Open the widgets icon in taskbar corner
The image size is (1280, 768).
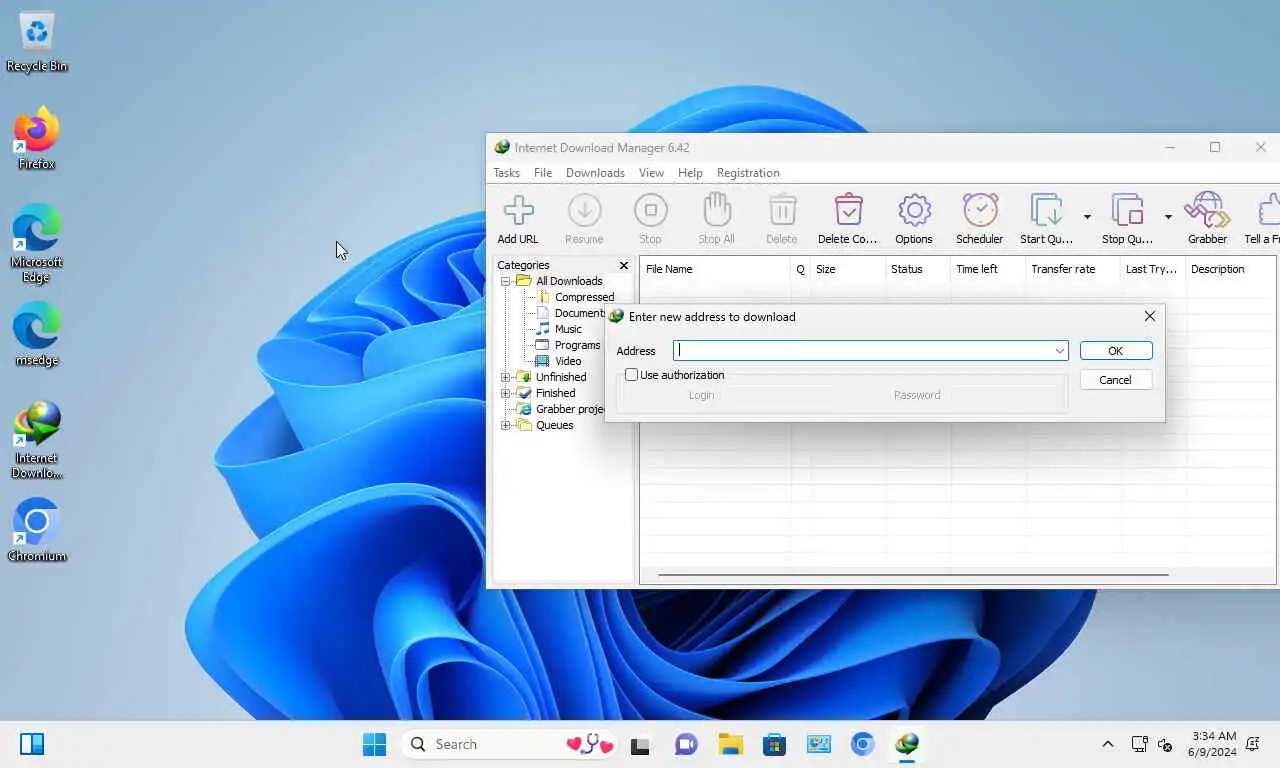32,744
